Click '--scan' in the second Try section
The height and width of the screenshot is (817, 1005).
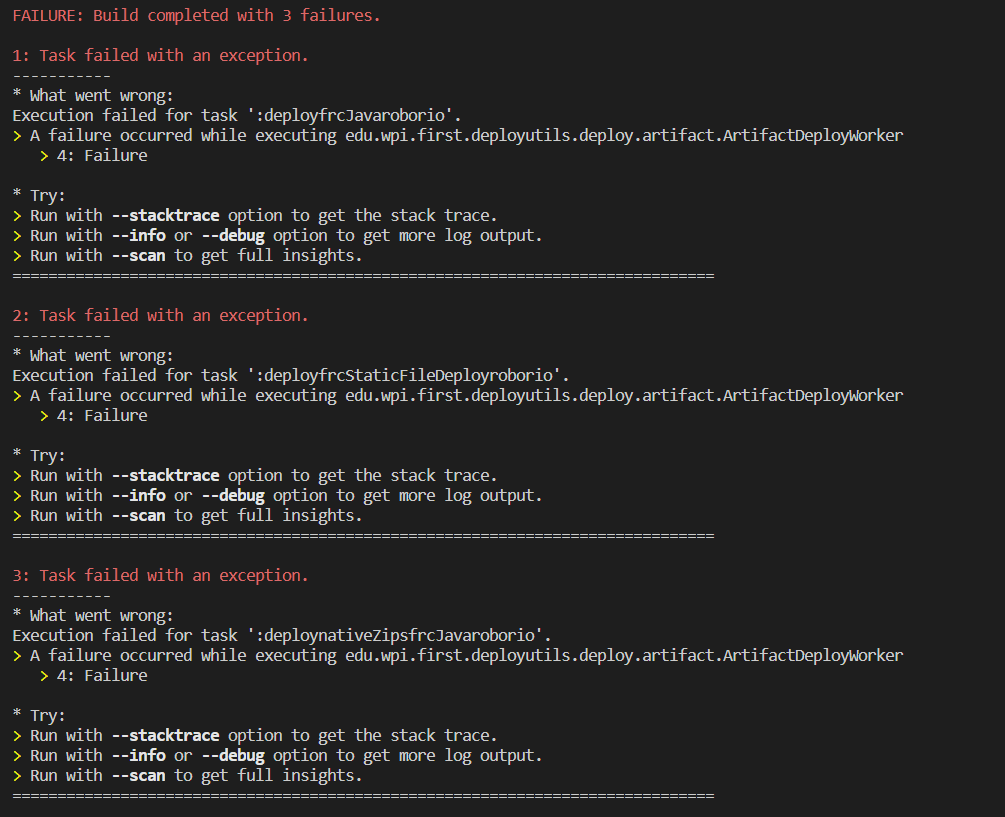coord(138,516)
